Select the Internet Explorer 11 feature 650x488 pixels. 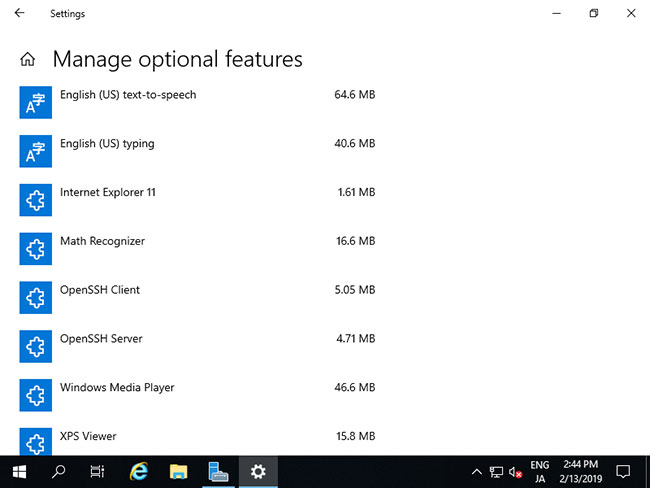(197, 200)
